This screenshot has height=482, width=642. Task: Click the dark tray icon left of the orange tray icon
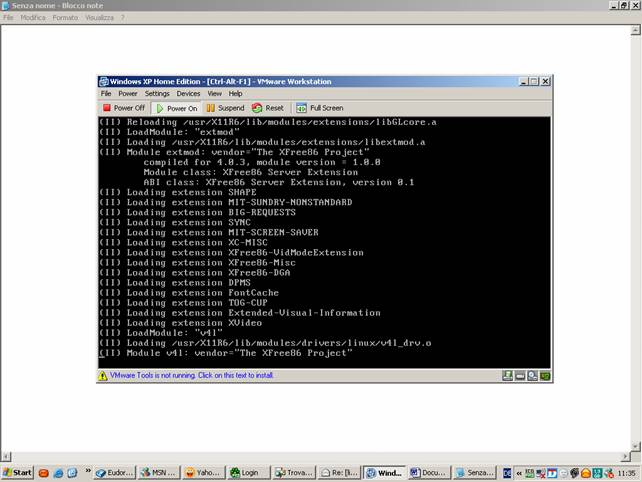click(574, 473)
